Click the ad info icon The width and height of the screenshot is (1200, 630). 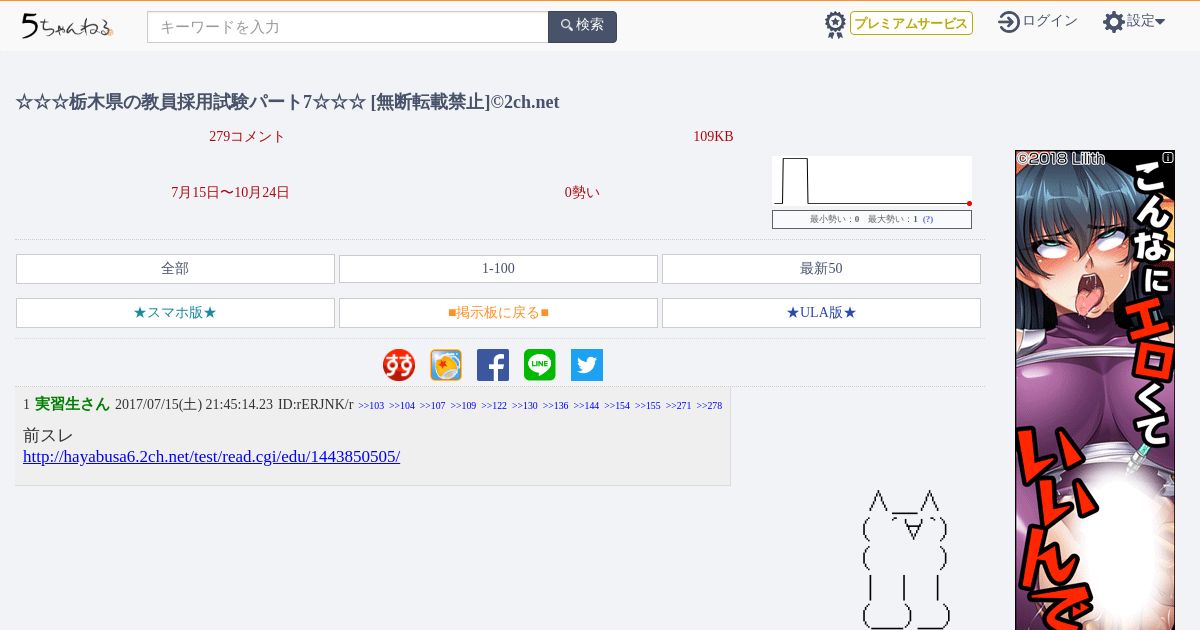[1168, 158]
